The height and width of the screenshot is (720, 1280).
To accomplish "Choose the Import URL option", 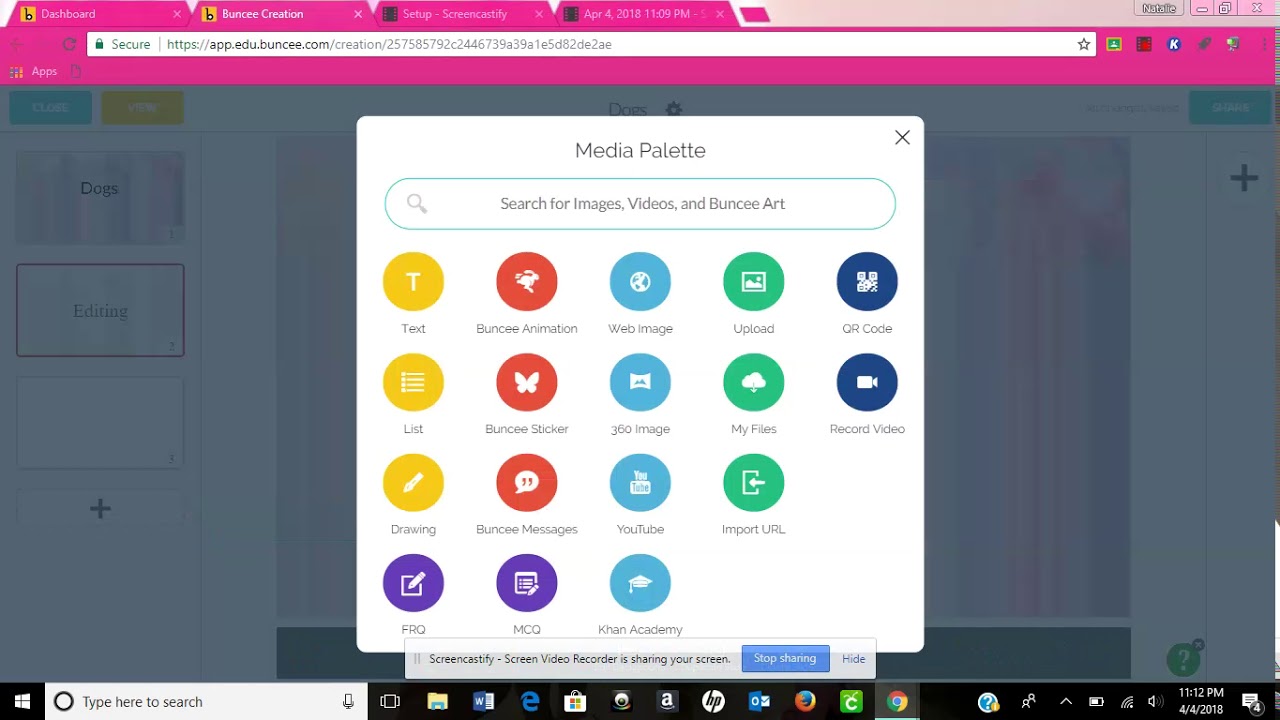I will pyautogui.click(x=754, y=483).
